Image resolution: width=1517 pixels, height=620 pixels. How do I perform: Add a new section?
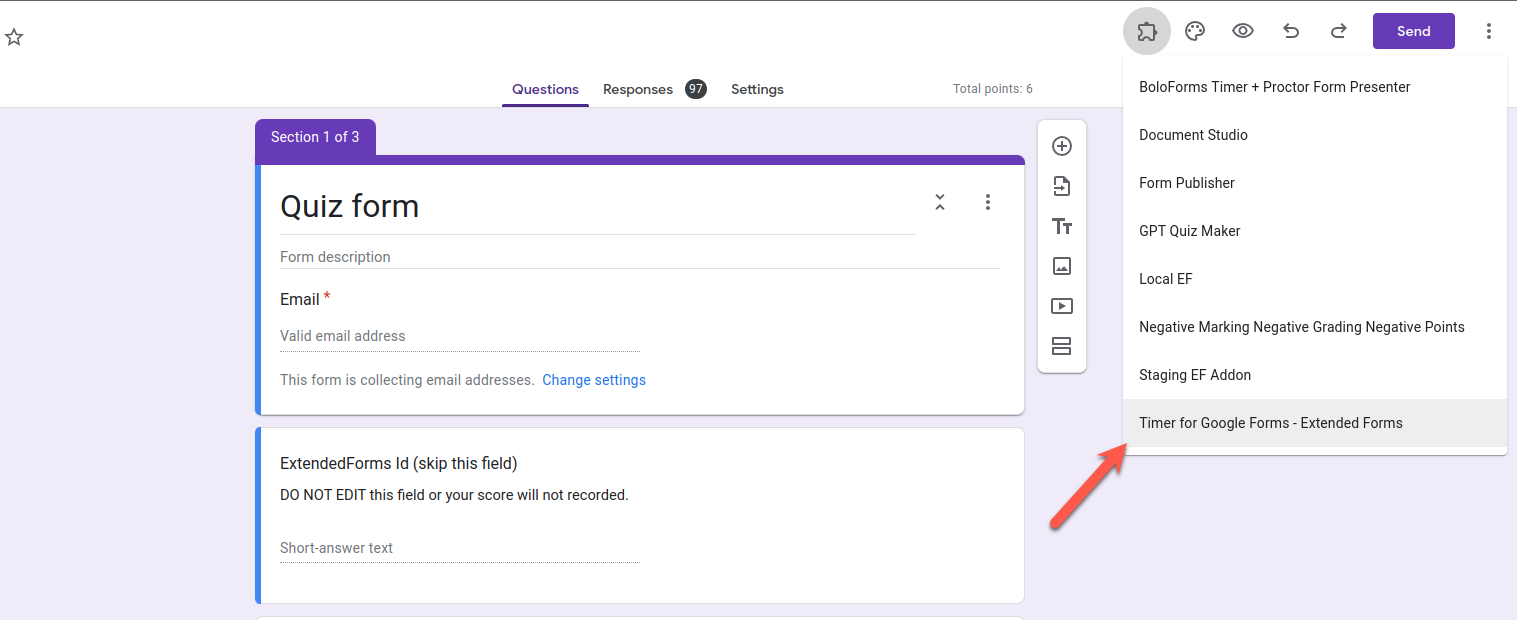click(1062, 346)
